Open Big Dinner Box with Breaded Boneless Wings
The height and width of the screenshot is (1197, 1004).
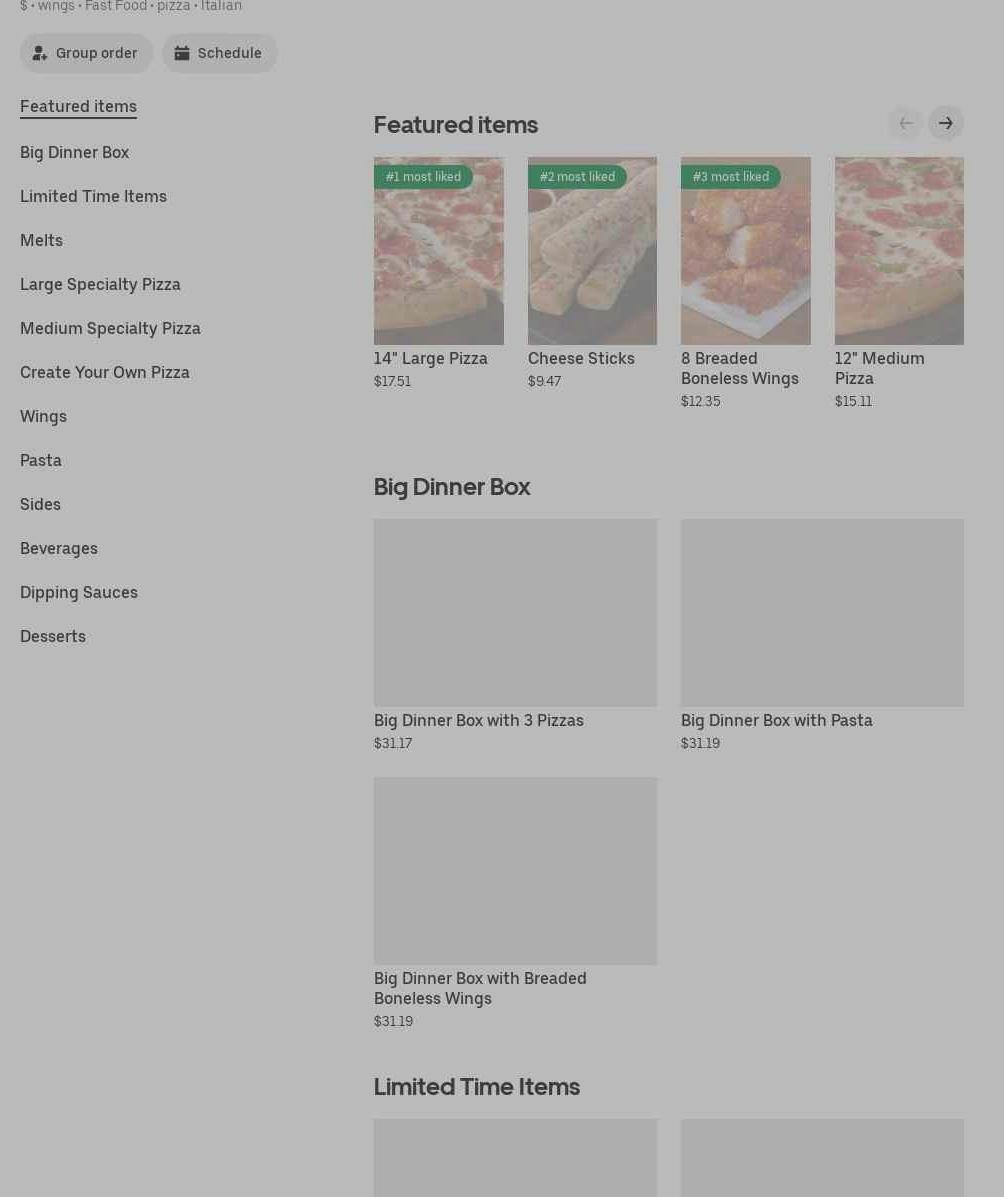coord(515,904)
